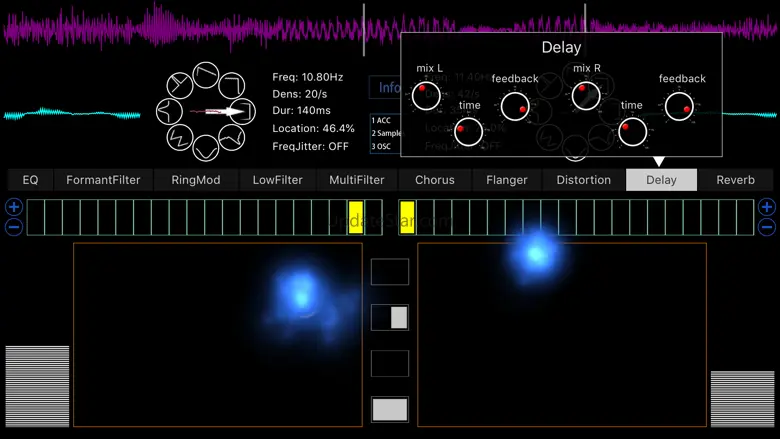Pick the V-shaped waveform at the bottom
The width and height of the screenshot is (780, 439).
(205, 148)
